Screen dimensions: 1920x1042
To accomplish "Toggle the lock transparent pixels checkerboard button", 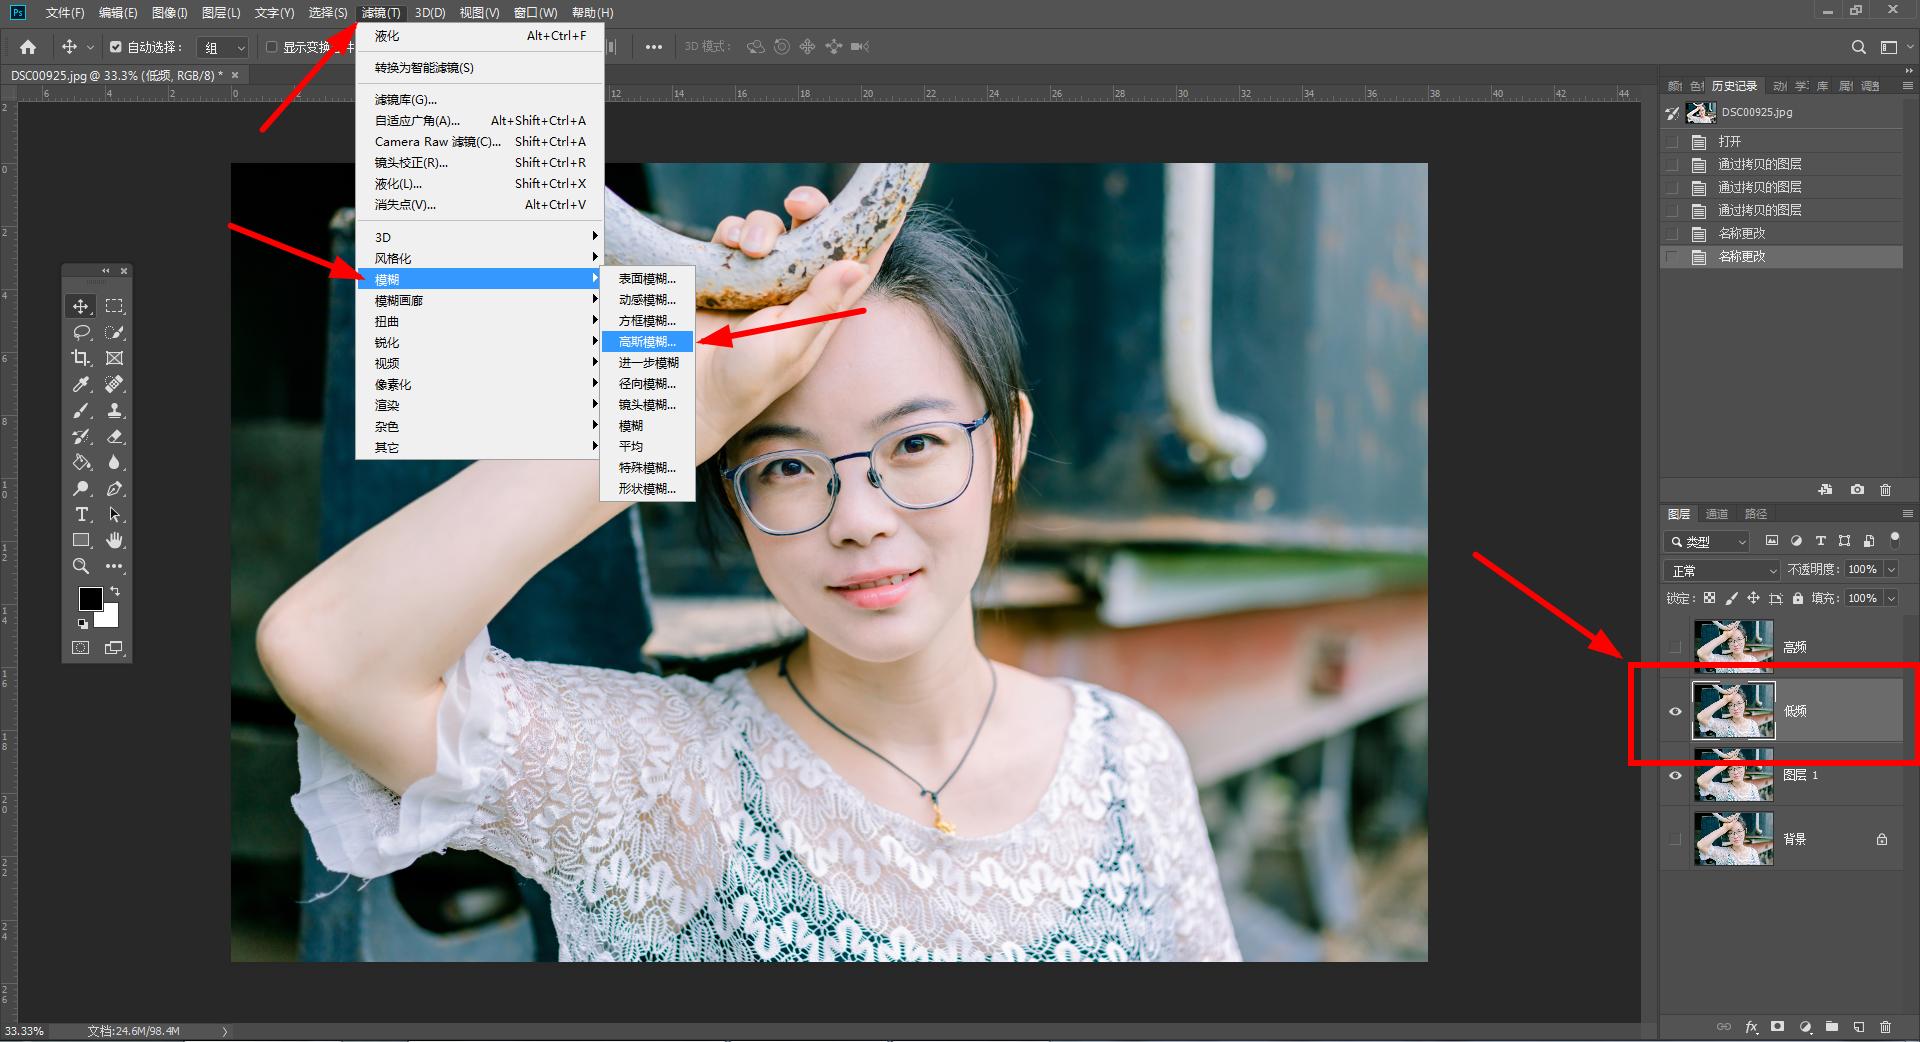I will (1709, 598).
